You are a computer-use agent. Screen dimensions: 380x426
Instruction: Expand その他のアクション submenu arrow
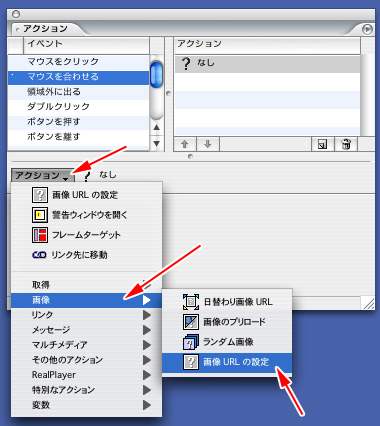coord(147,360)
